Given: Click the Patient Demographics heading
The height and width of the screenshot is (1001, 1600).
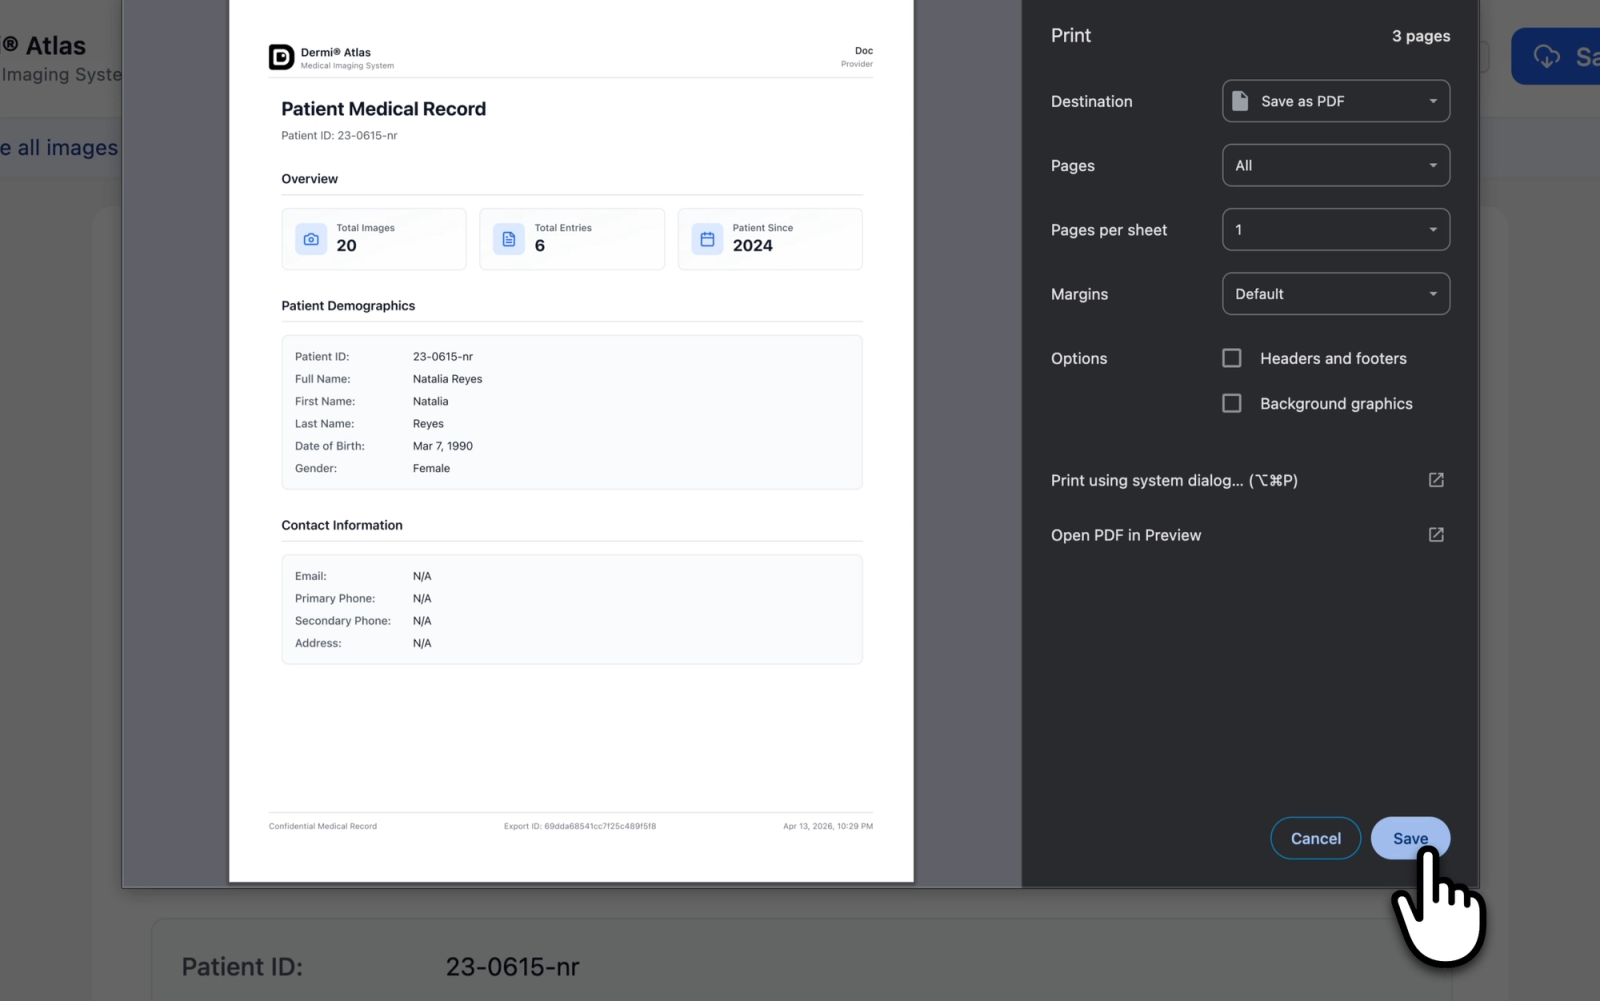Looking at the screenshot, I should tap(348, 306).
